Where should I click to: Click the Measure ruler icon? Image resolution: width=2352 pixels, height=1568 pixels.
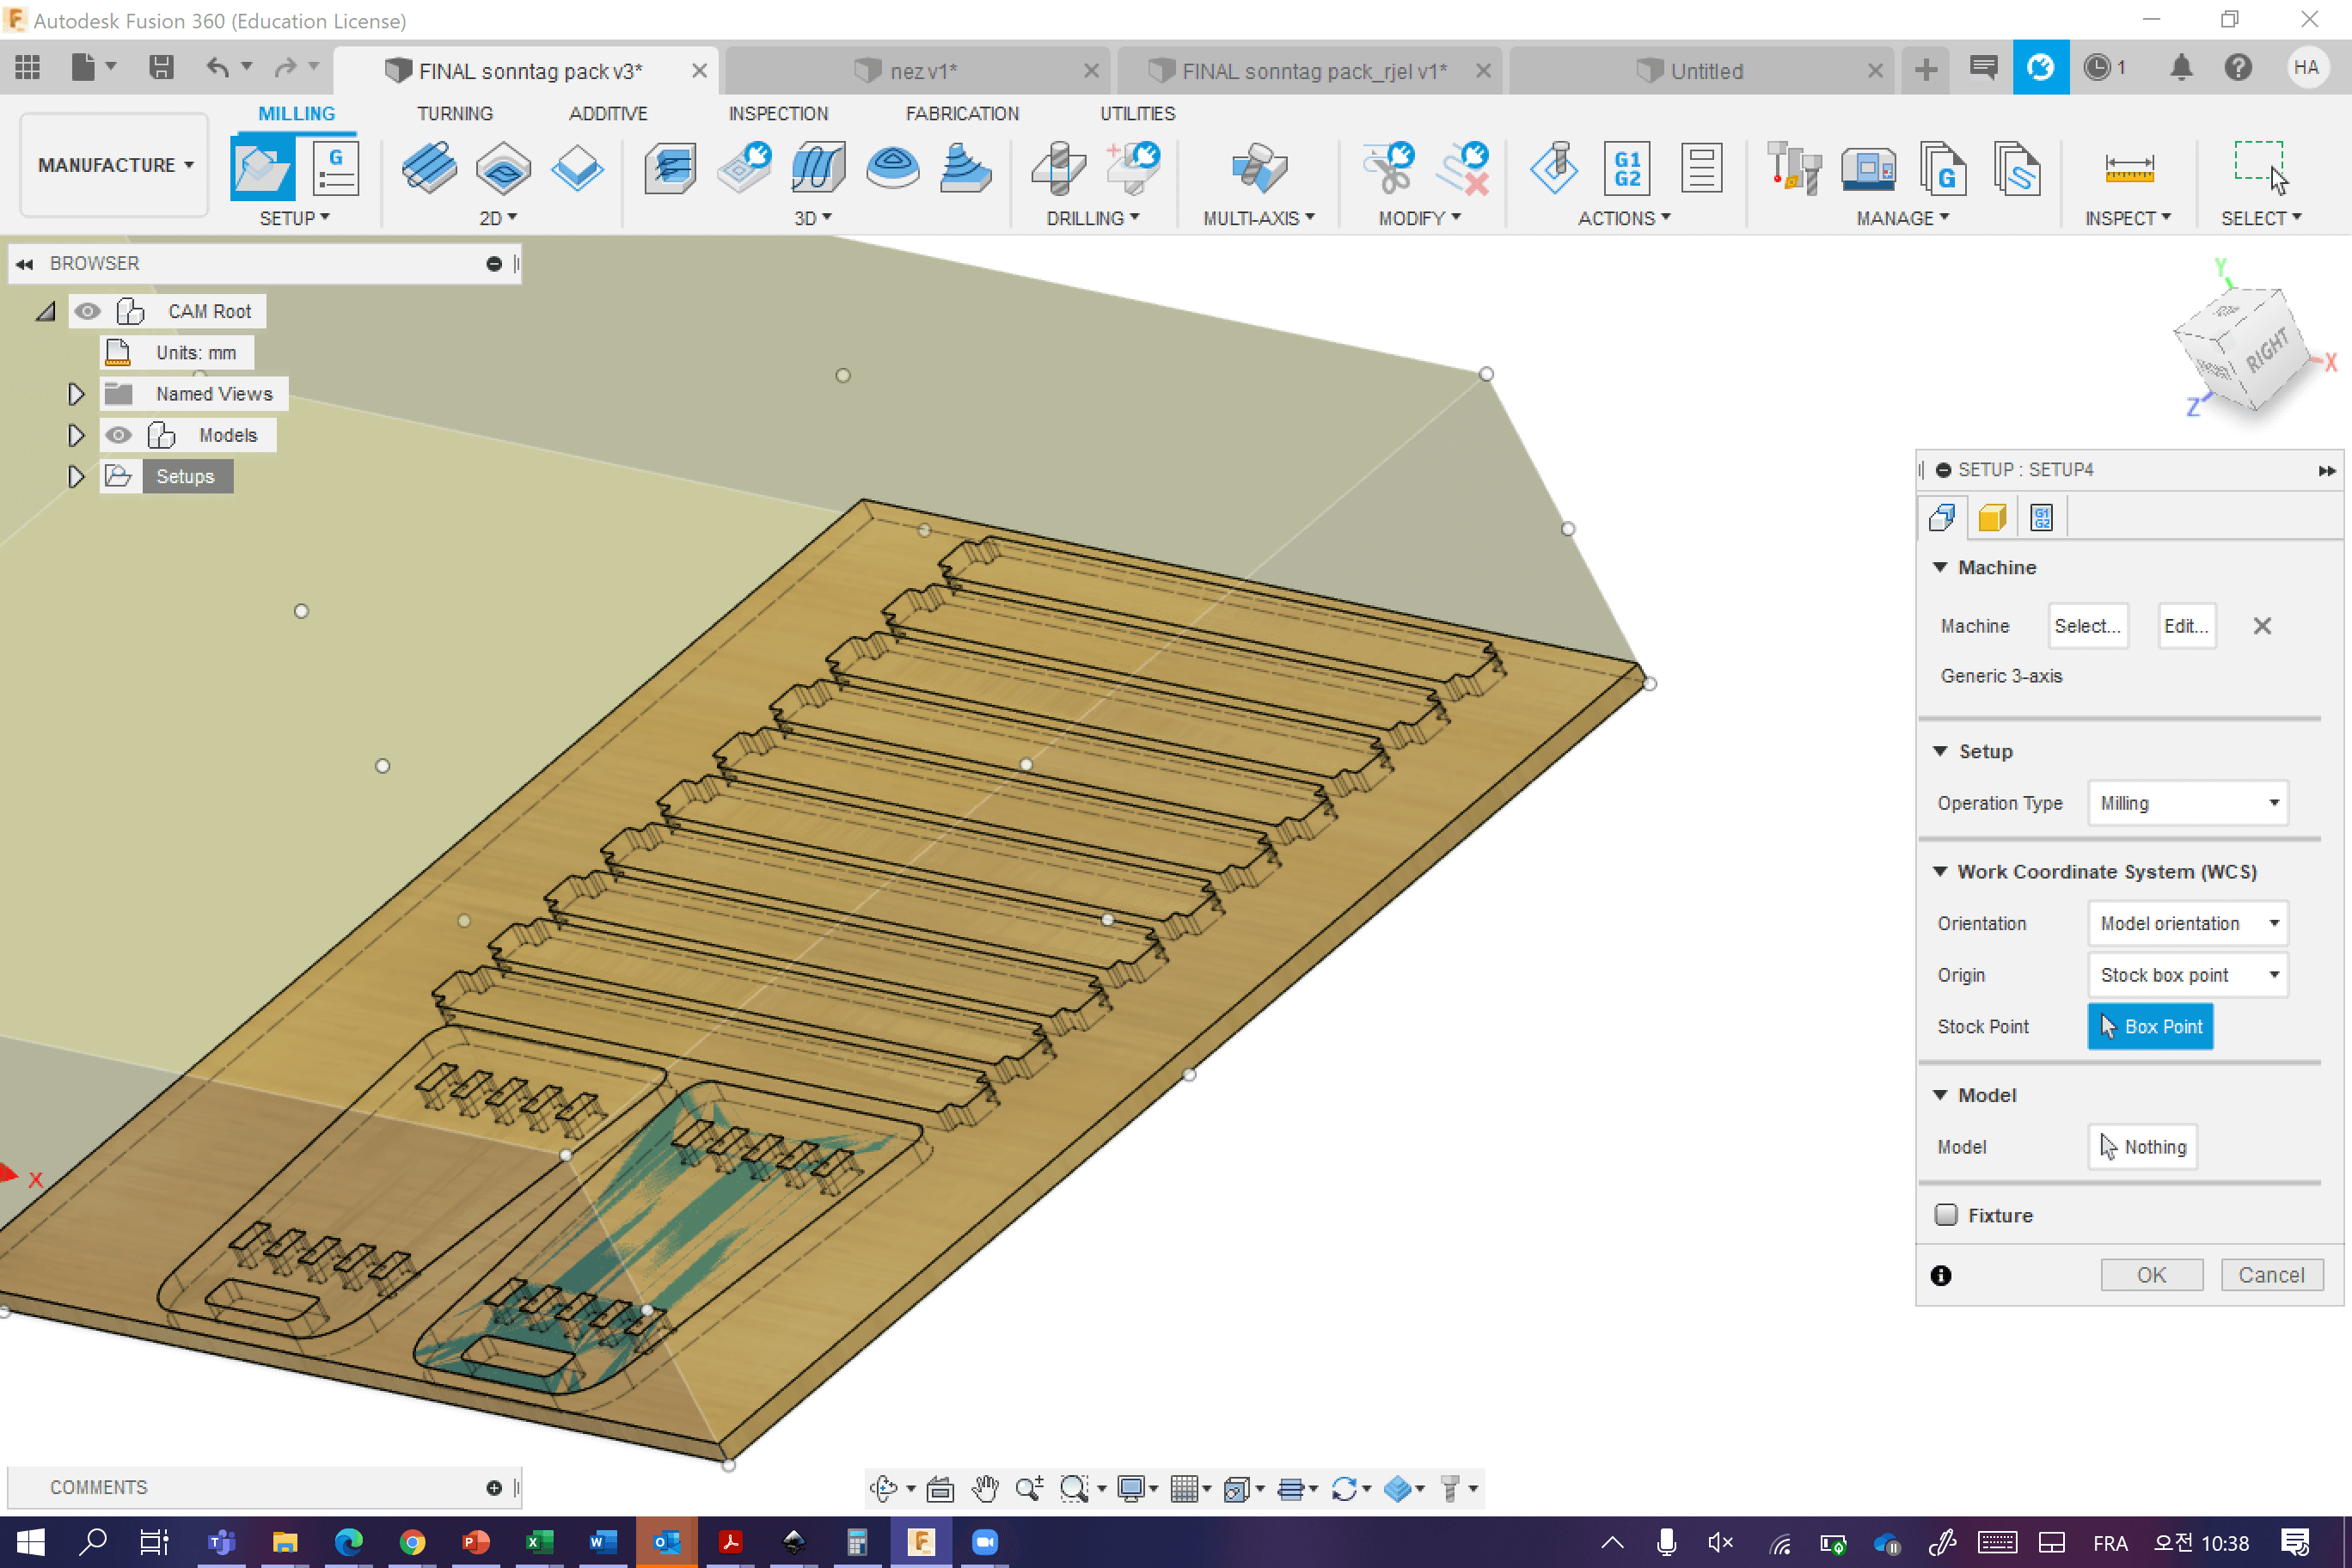[2128, 168]
